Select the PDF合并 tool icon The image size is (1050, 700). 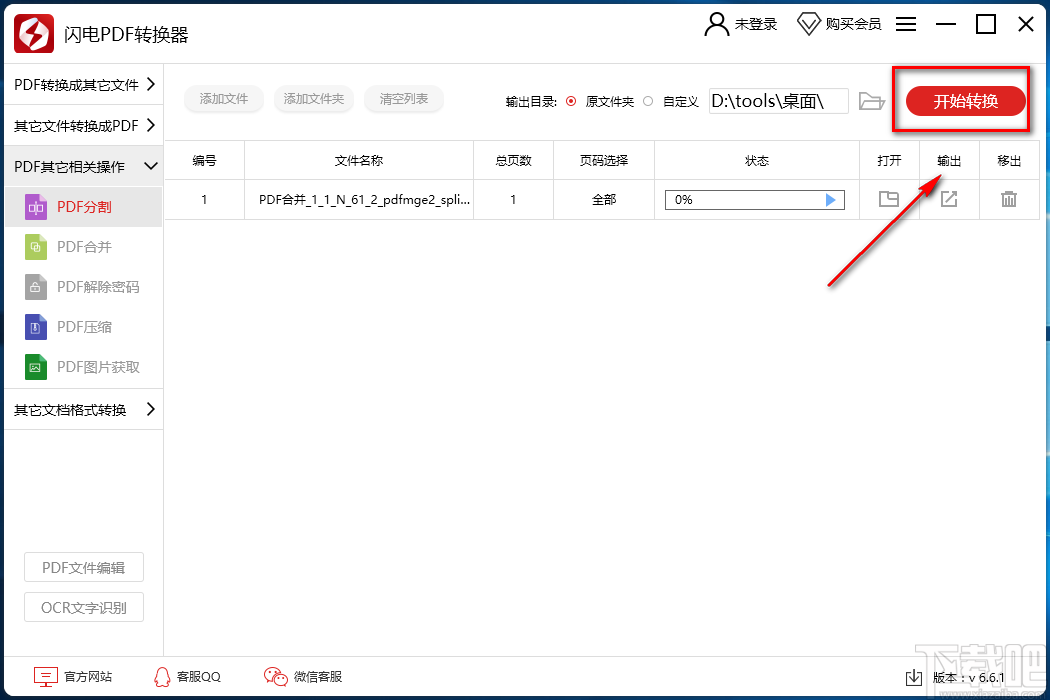point(35,247)
